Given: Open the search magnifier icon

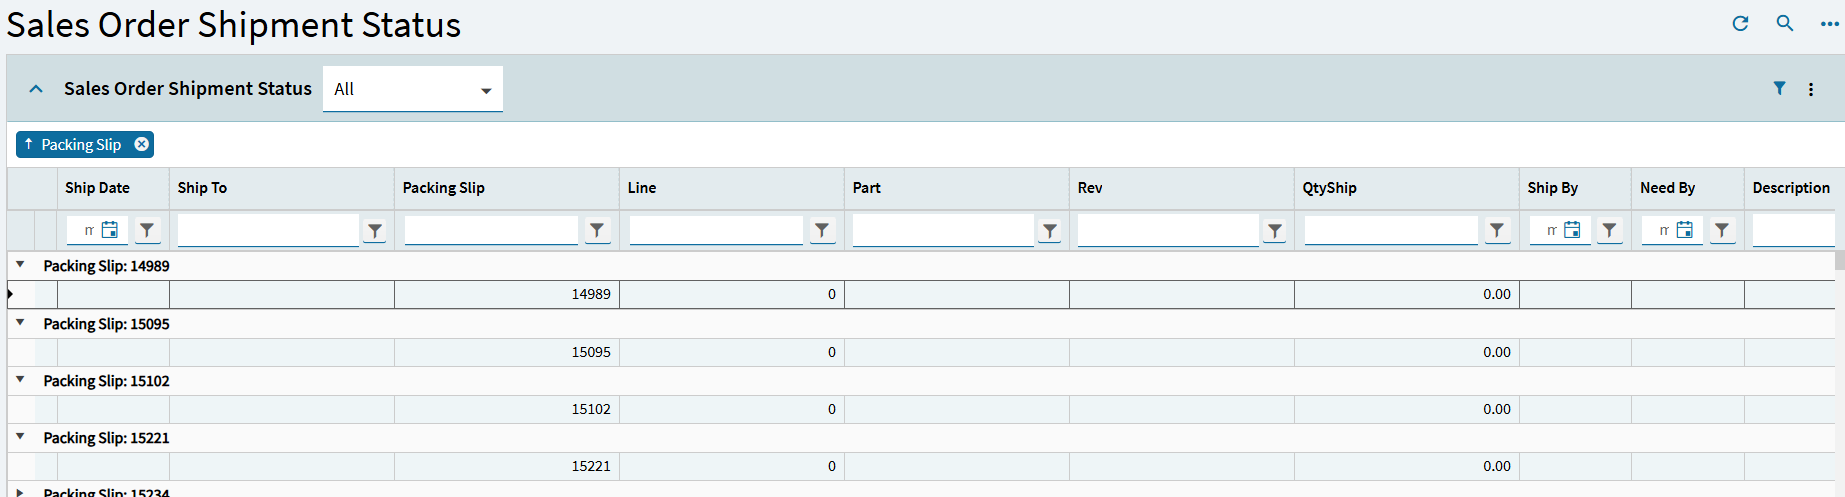Looking at the screenshot, I should pyautogui.click(x=1784, y=23).
